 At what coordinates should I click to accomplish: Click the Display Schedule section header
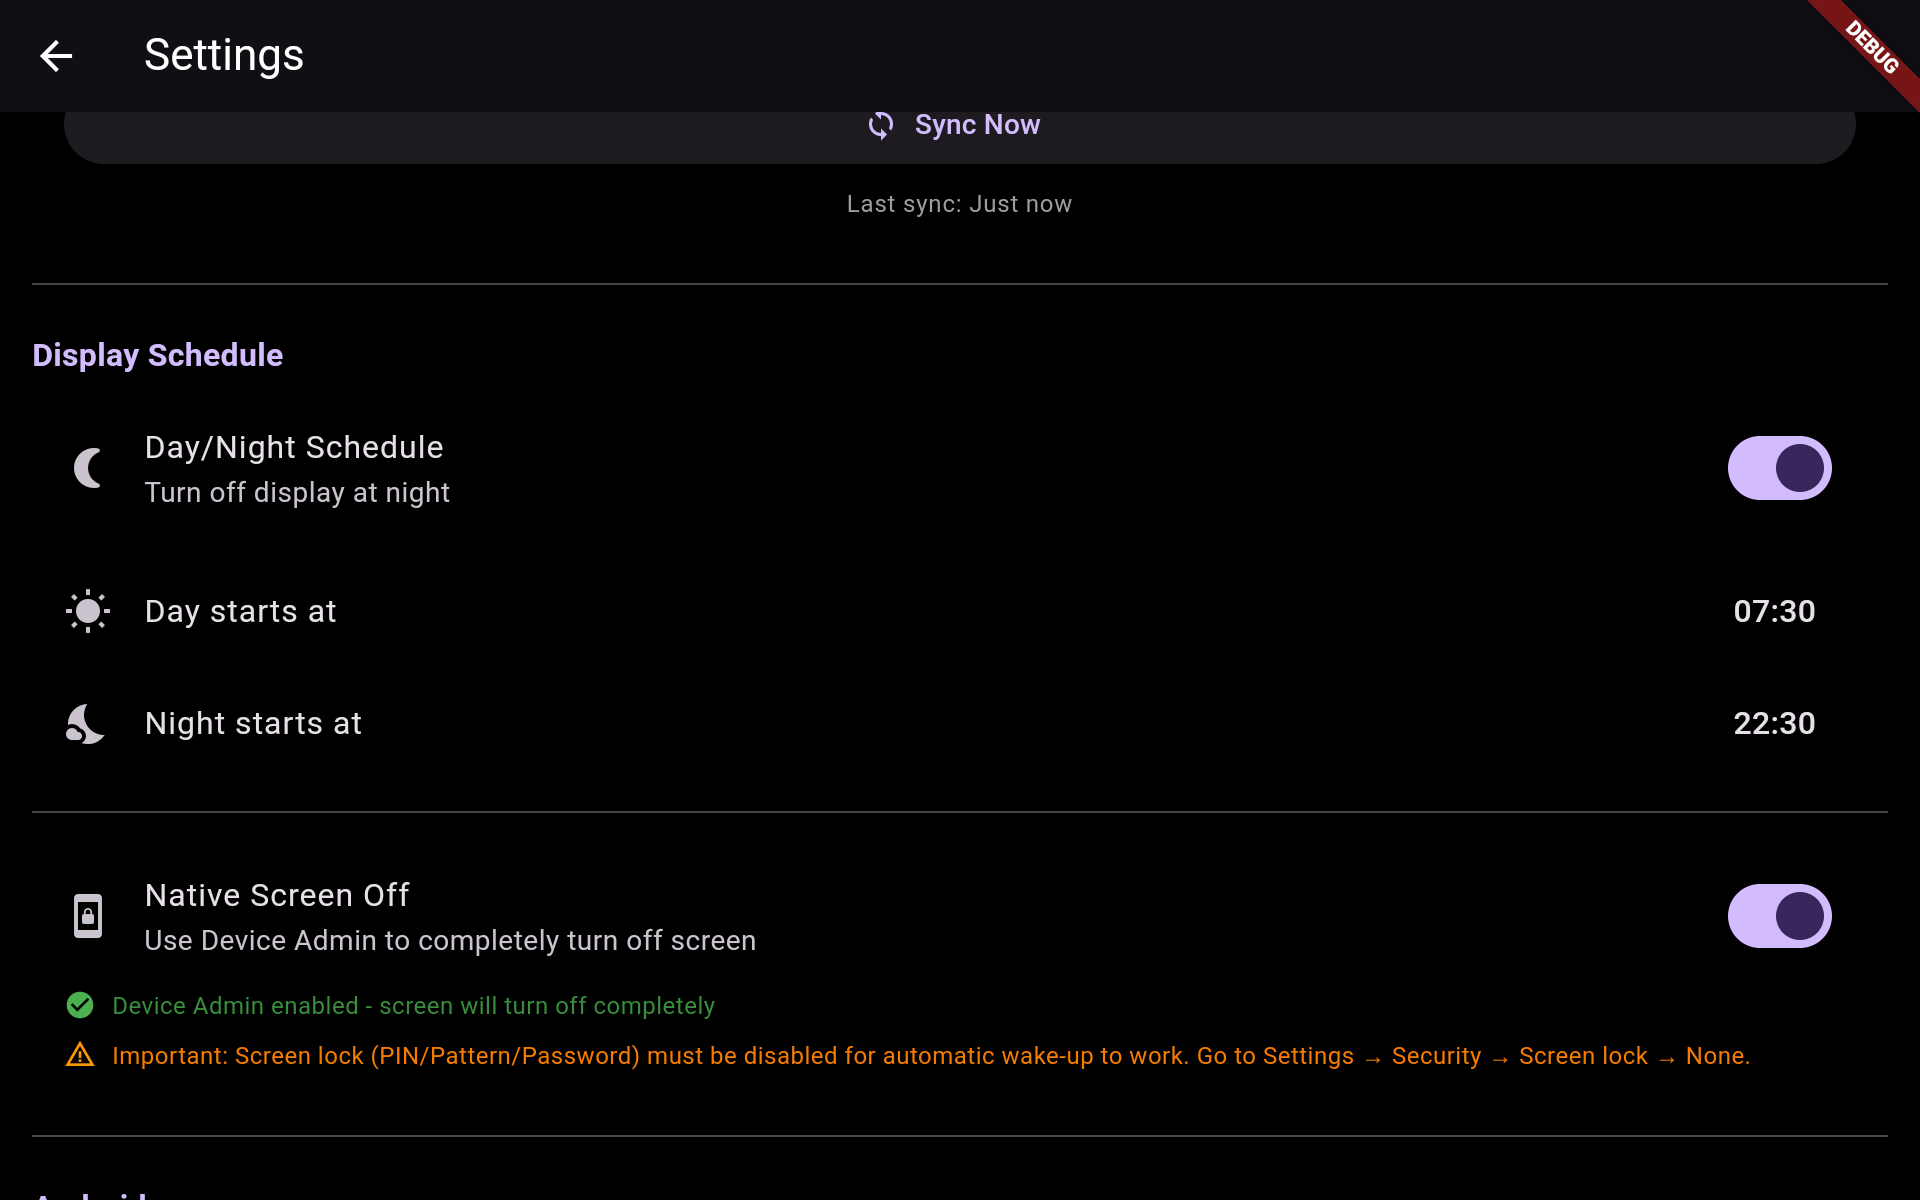click(x=158, y=355)
